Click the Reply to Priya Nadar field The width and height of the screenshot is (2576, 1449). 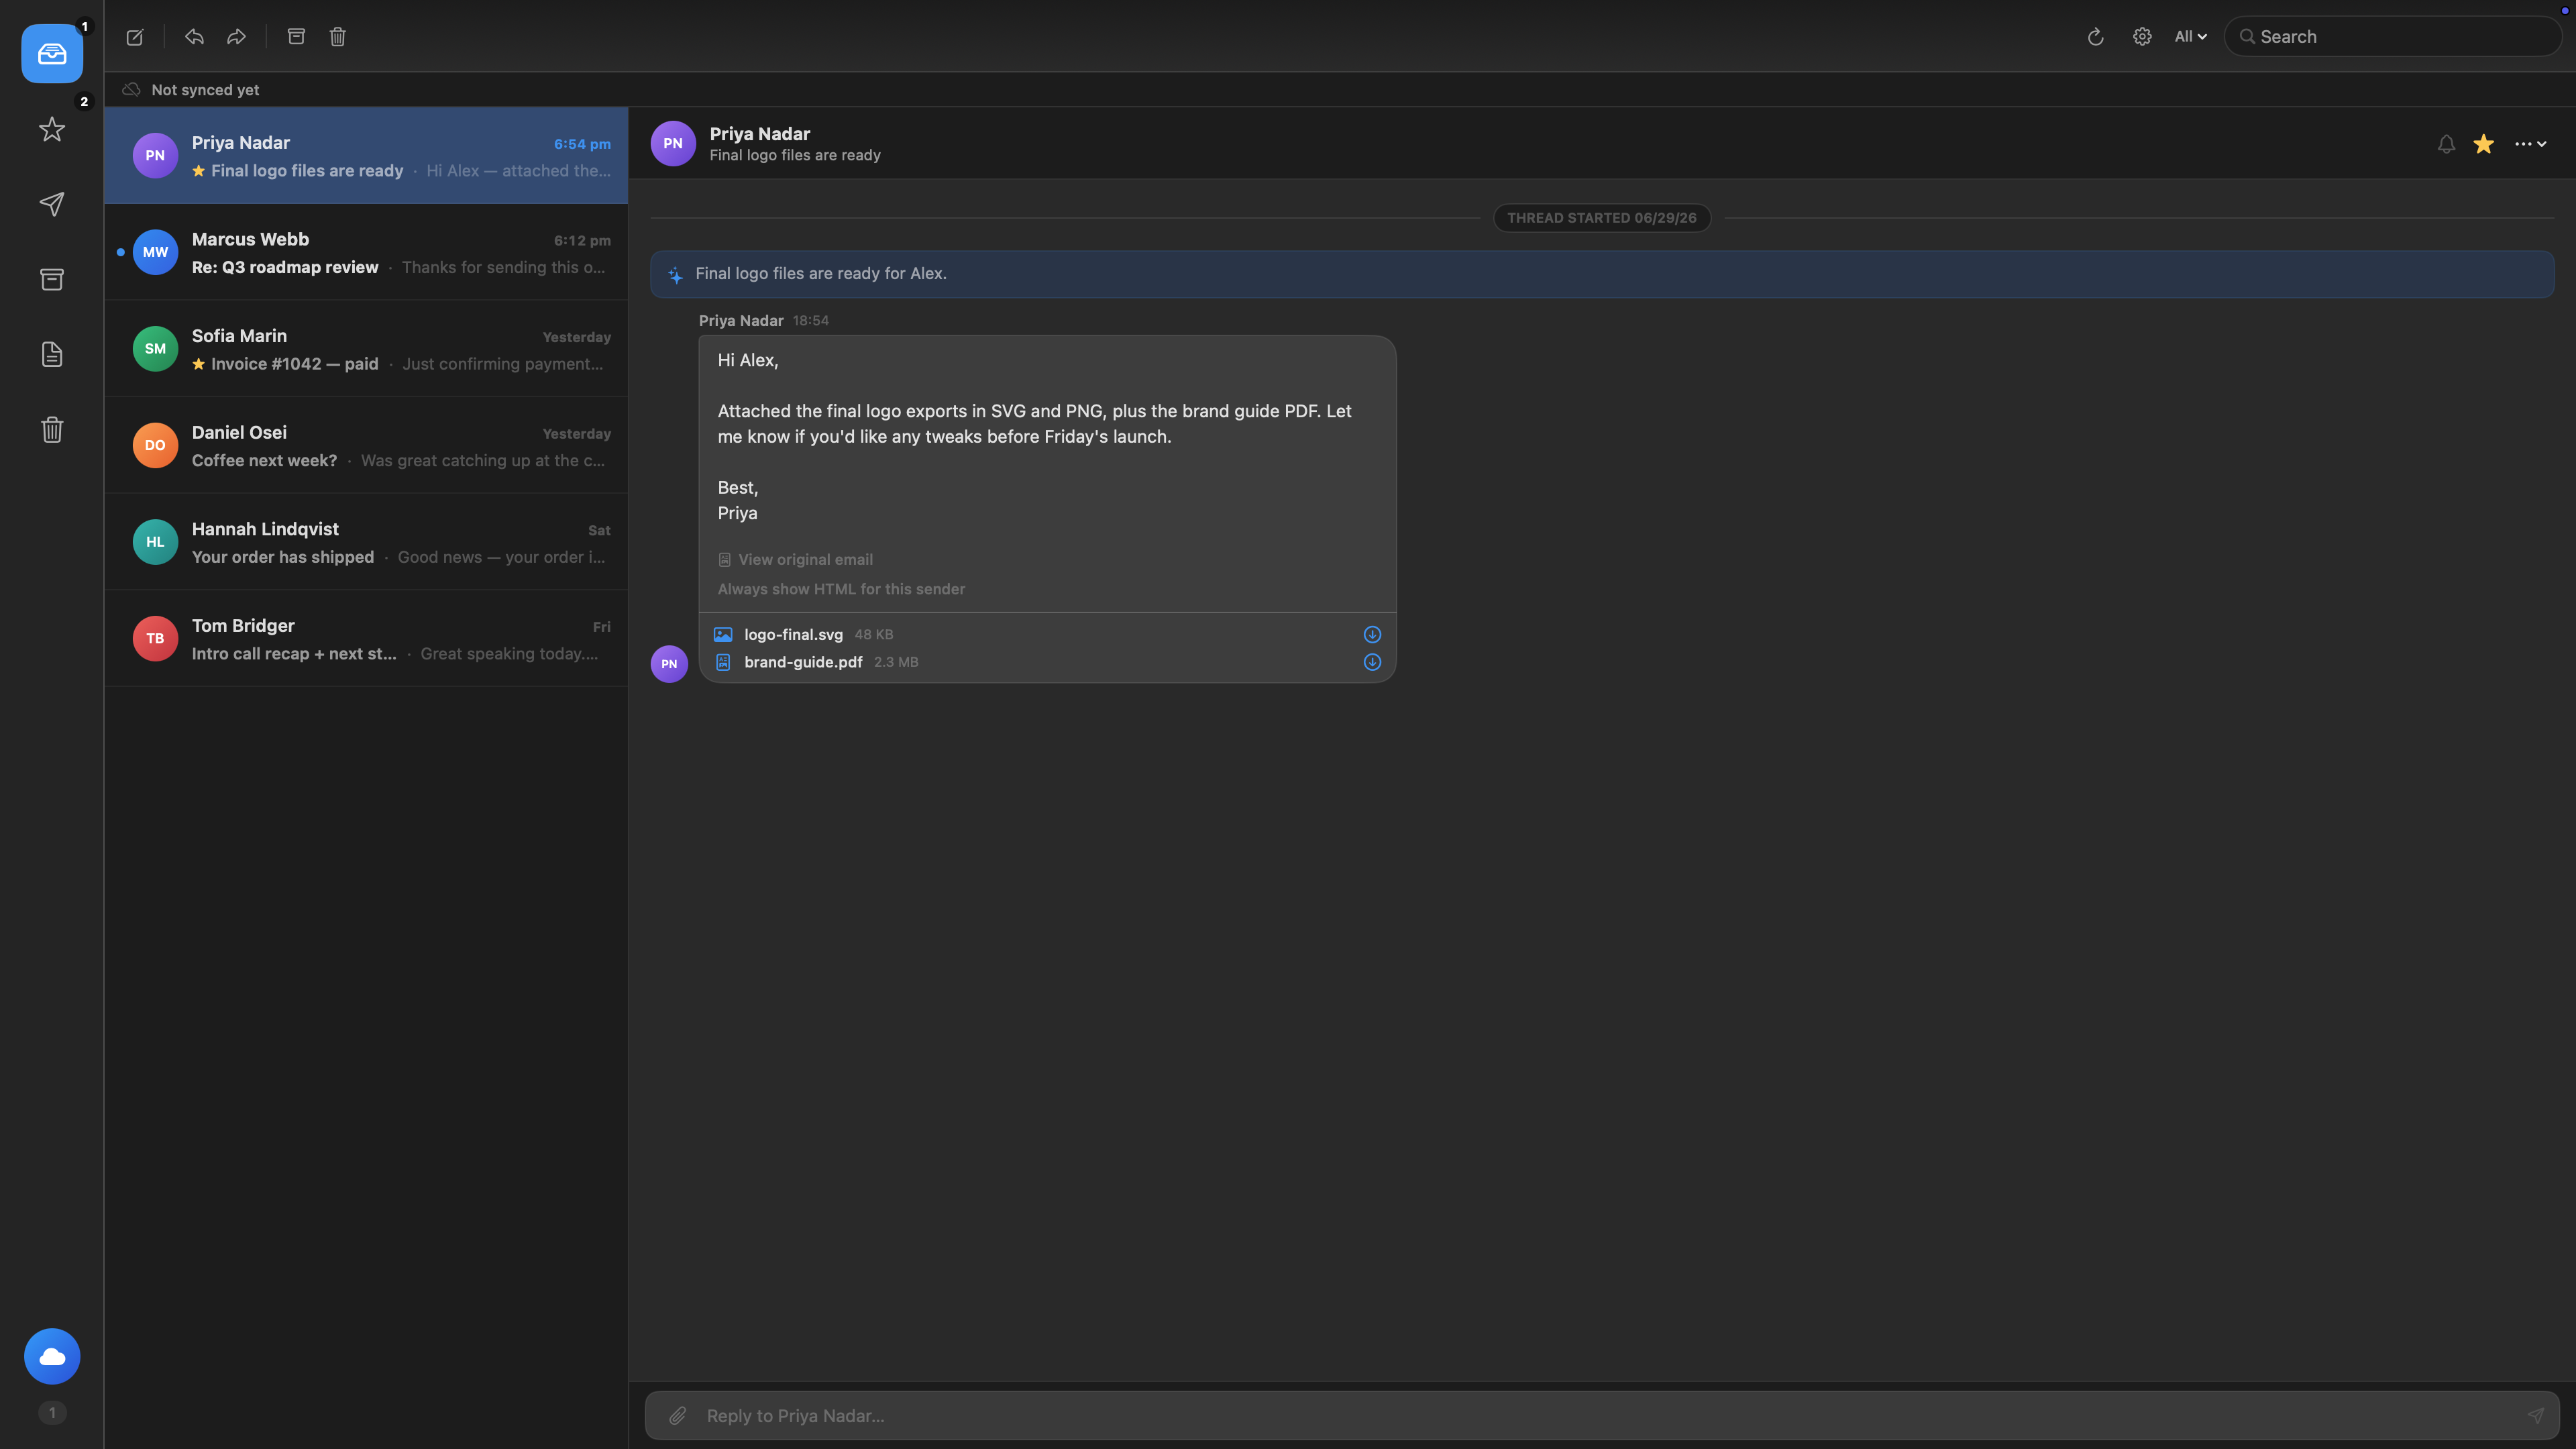coord(1602,1416)
